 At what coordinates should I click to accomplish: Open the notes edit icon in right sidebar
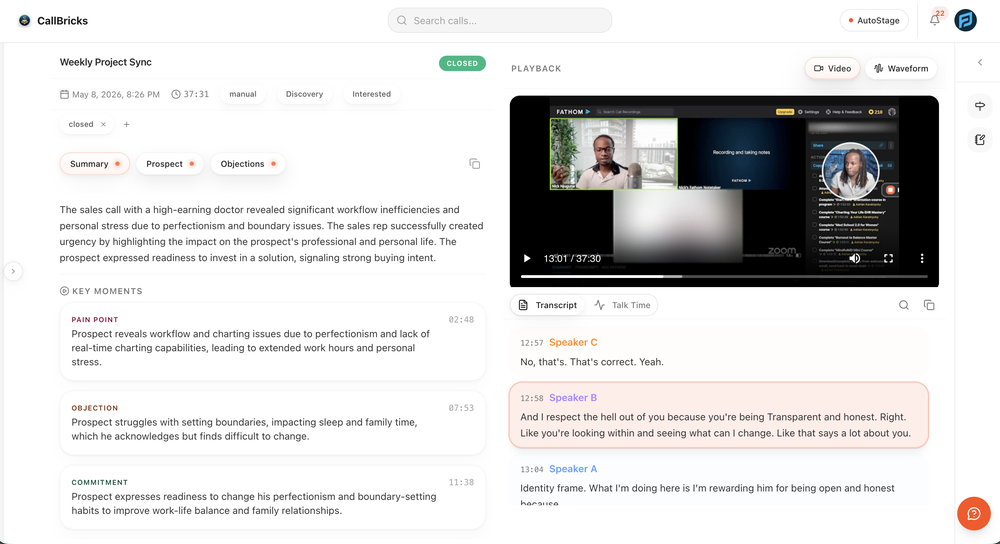click(980, 140)
